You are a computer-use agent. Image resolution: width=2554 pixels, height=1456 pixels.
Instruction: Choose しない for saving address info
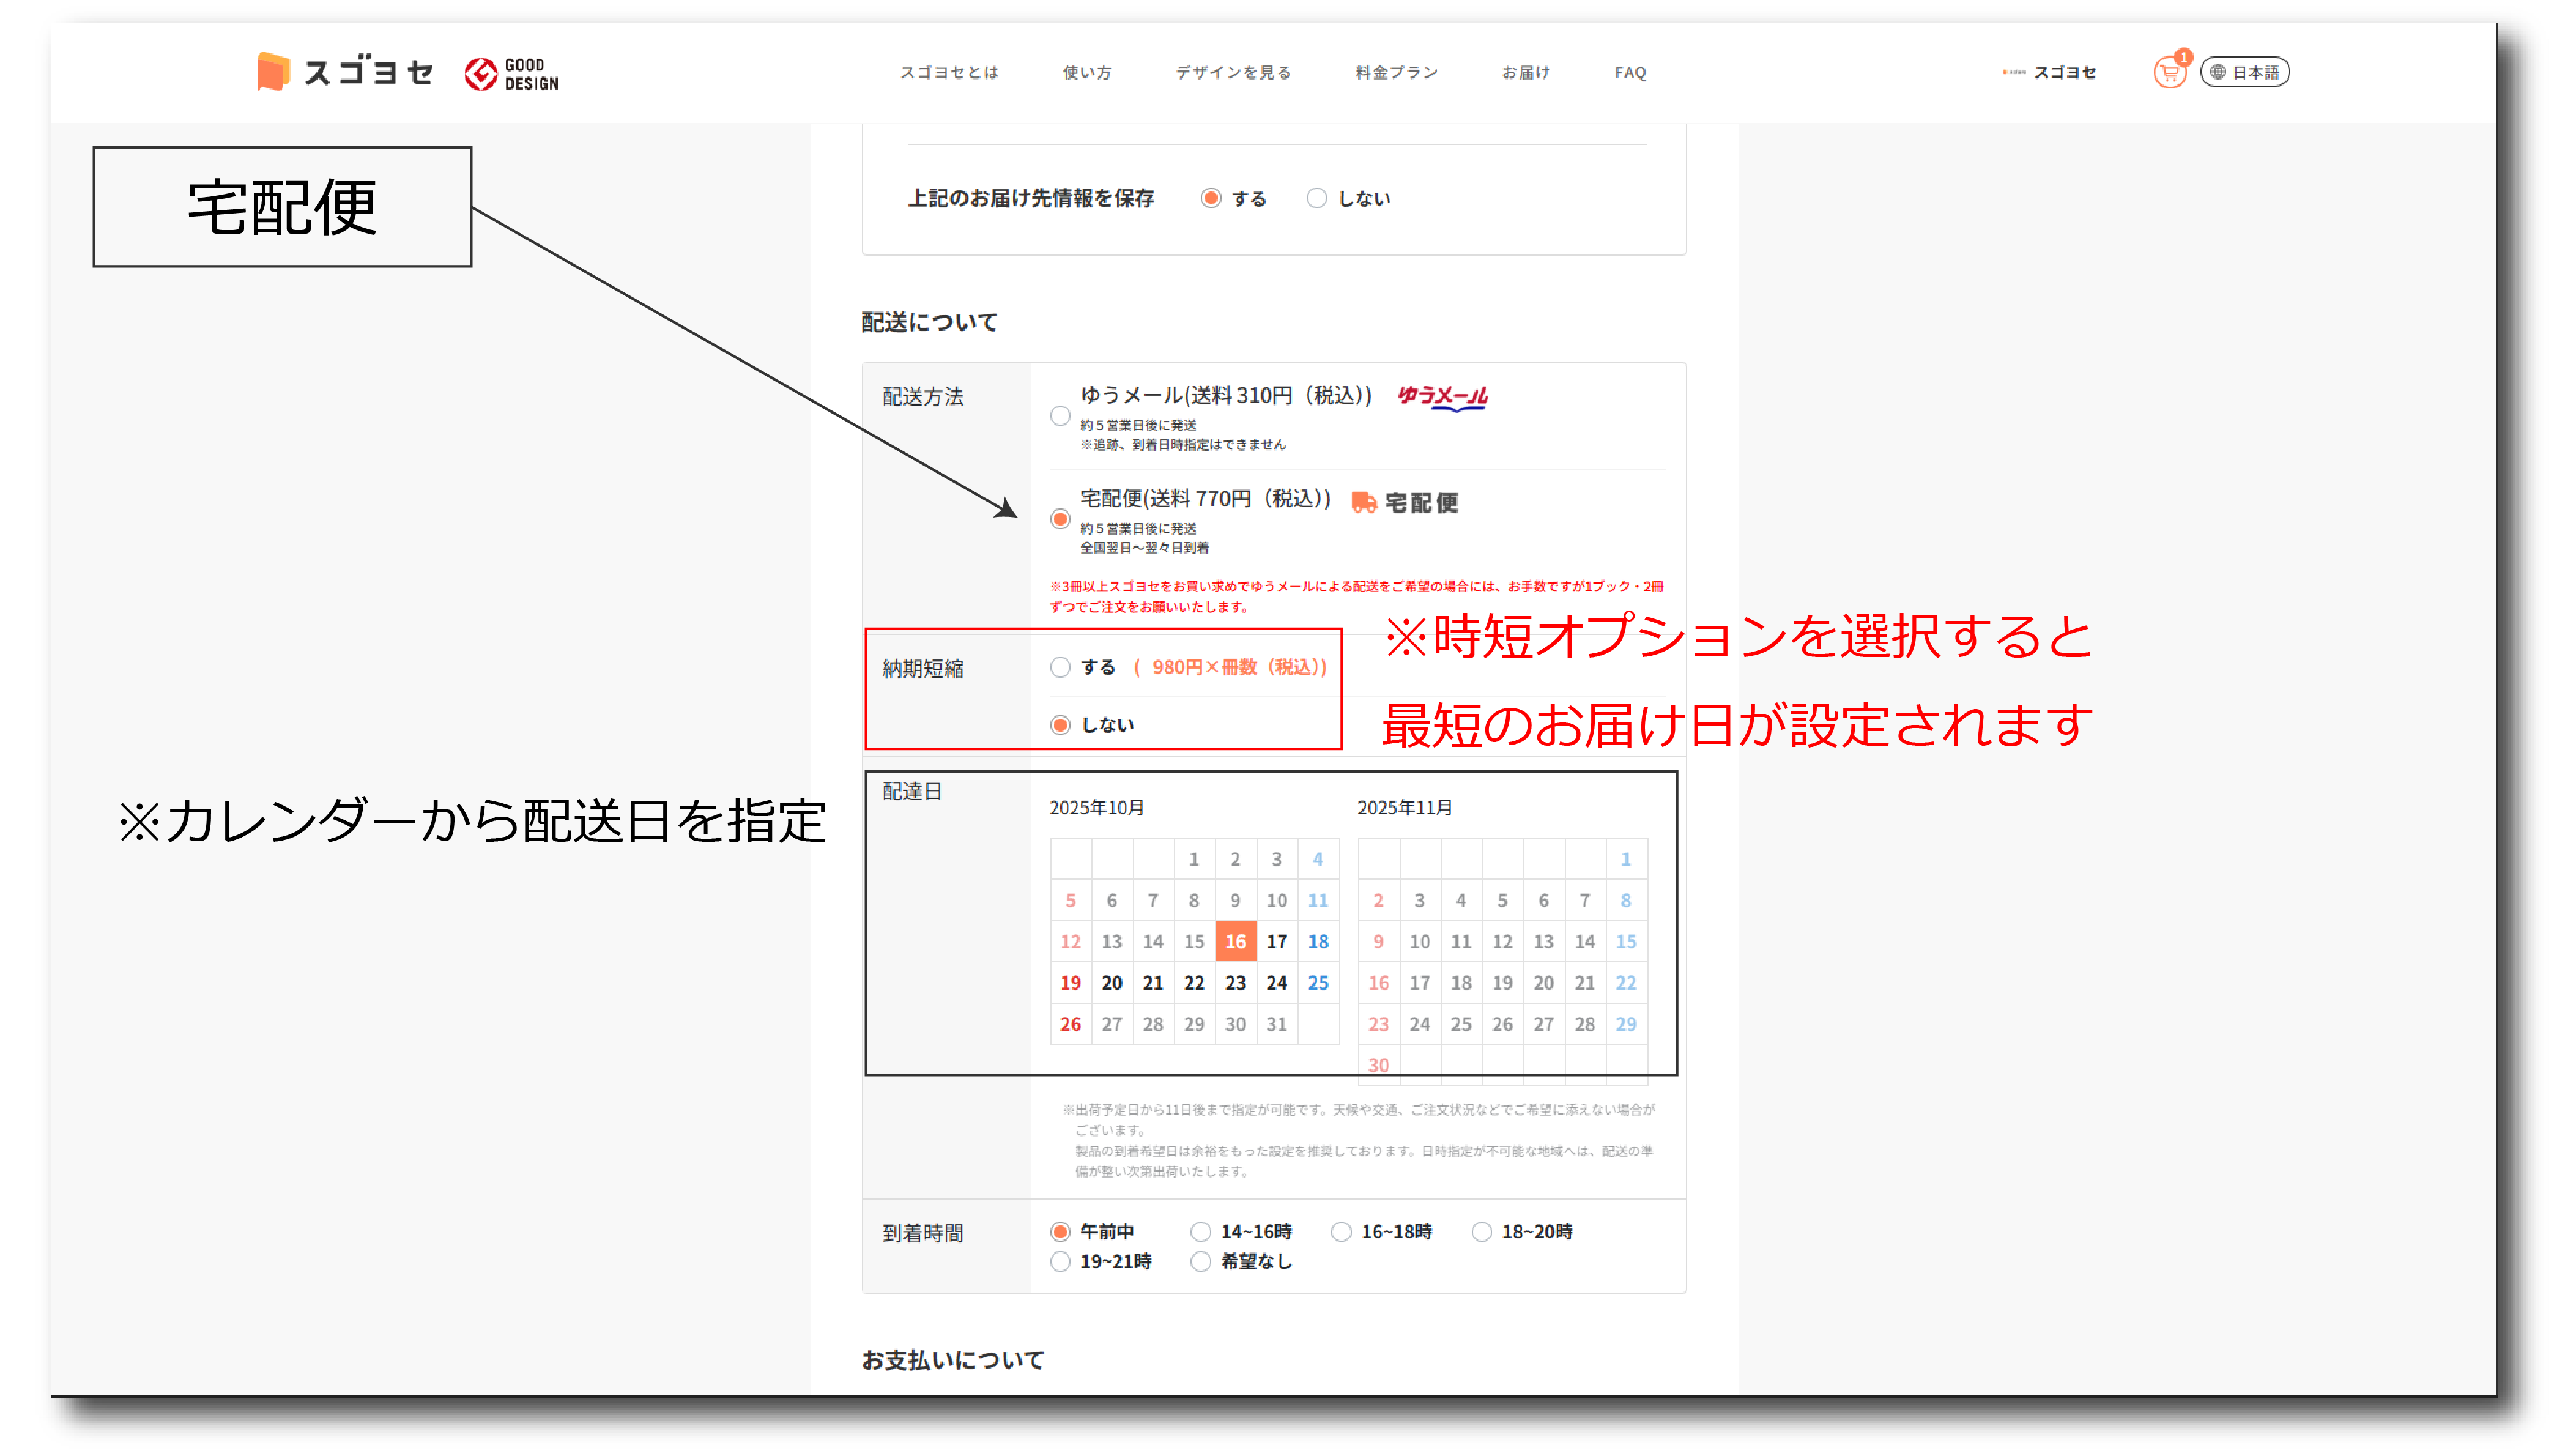(x=1317, y=198)
